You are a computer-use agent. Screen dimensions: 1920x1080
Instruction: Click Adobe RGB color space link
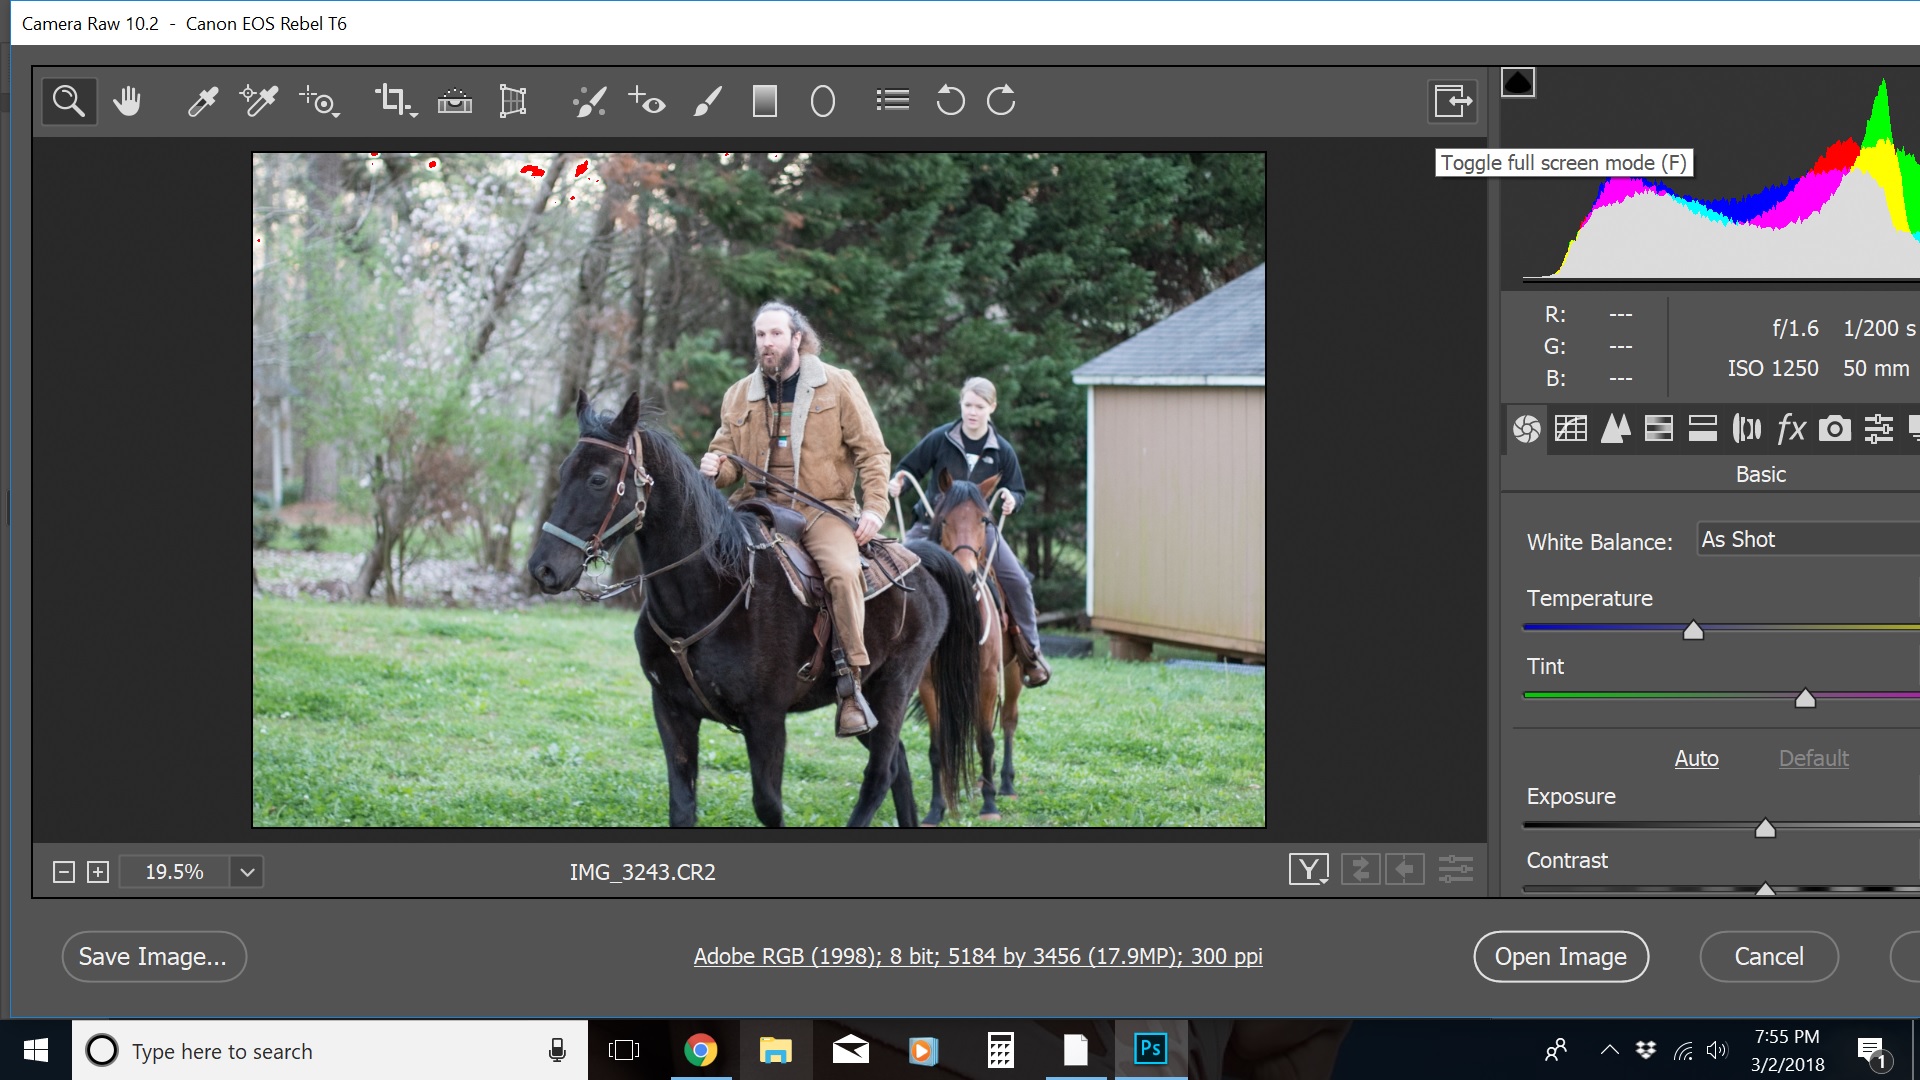pyautogui.click(x=977, y=955)
